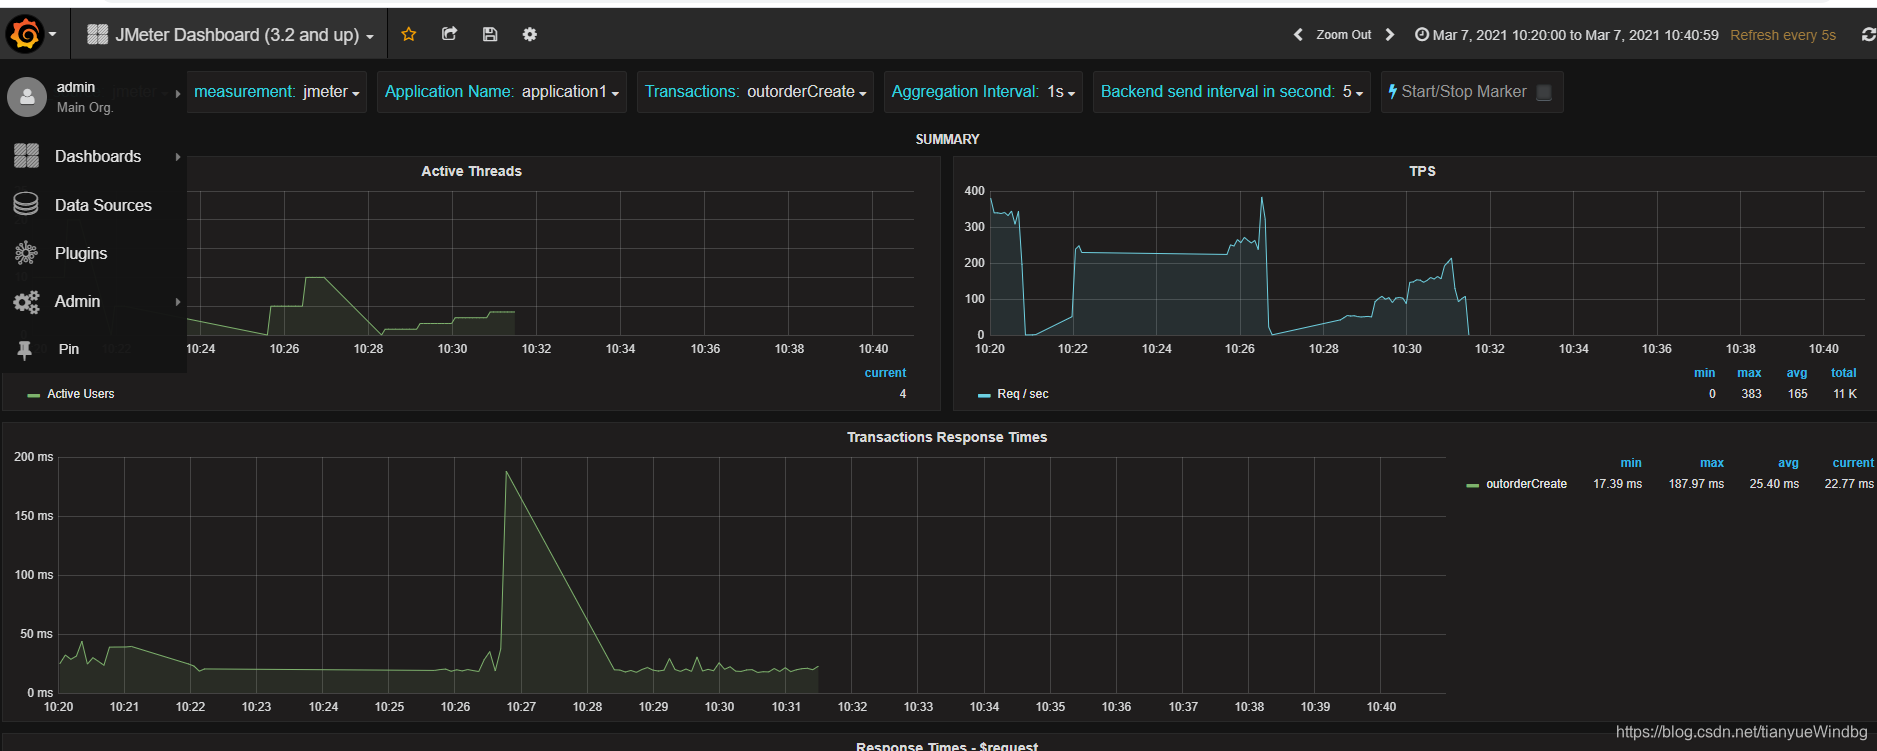Select admin Main Org. menu entry
Viewport: 1877px width, 751px height.
94,97
